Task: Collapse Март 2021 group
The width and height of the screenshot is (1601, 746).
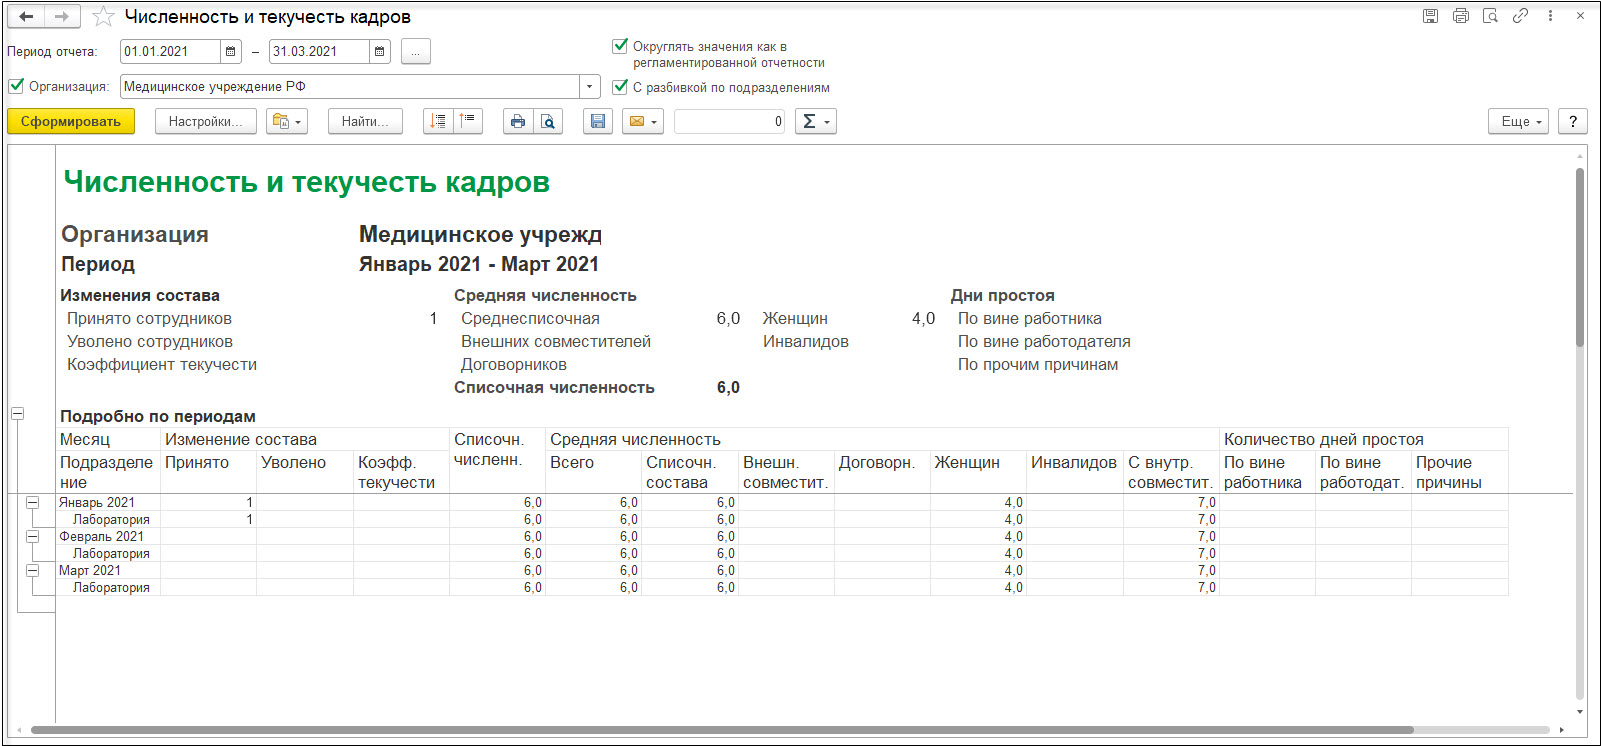Action: pos(32,570)
